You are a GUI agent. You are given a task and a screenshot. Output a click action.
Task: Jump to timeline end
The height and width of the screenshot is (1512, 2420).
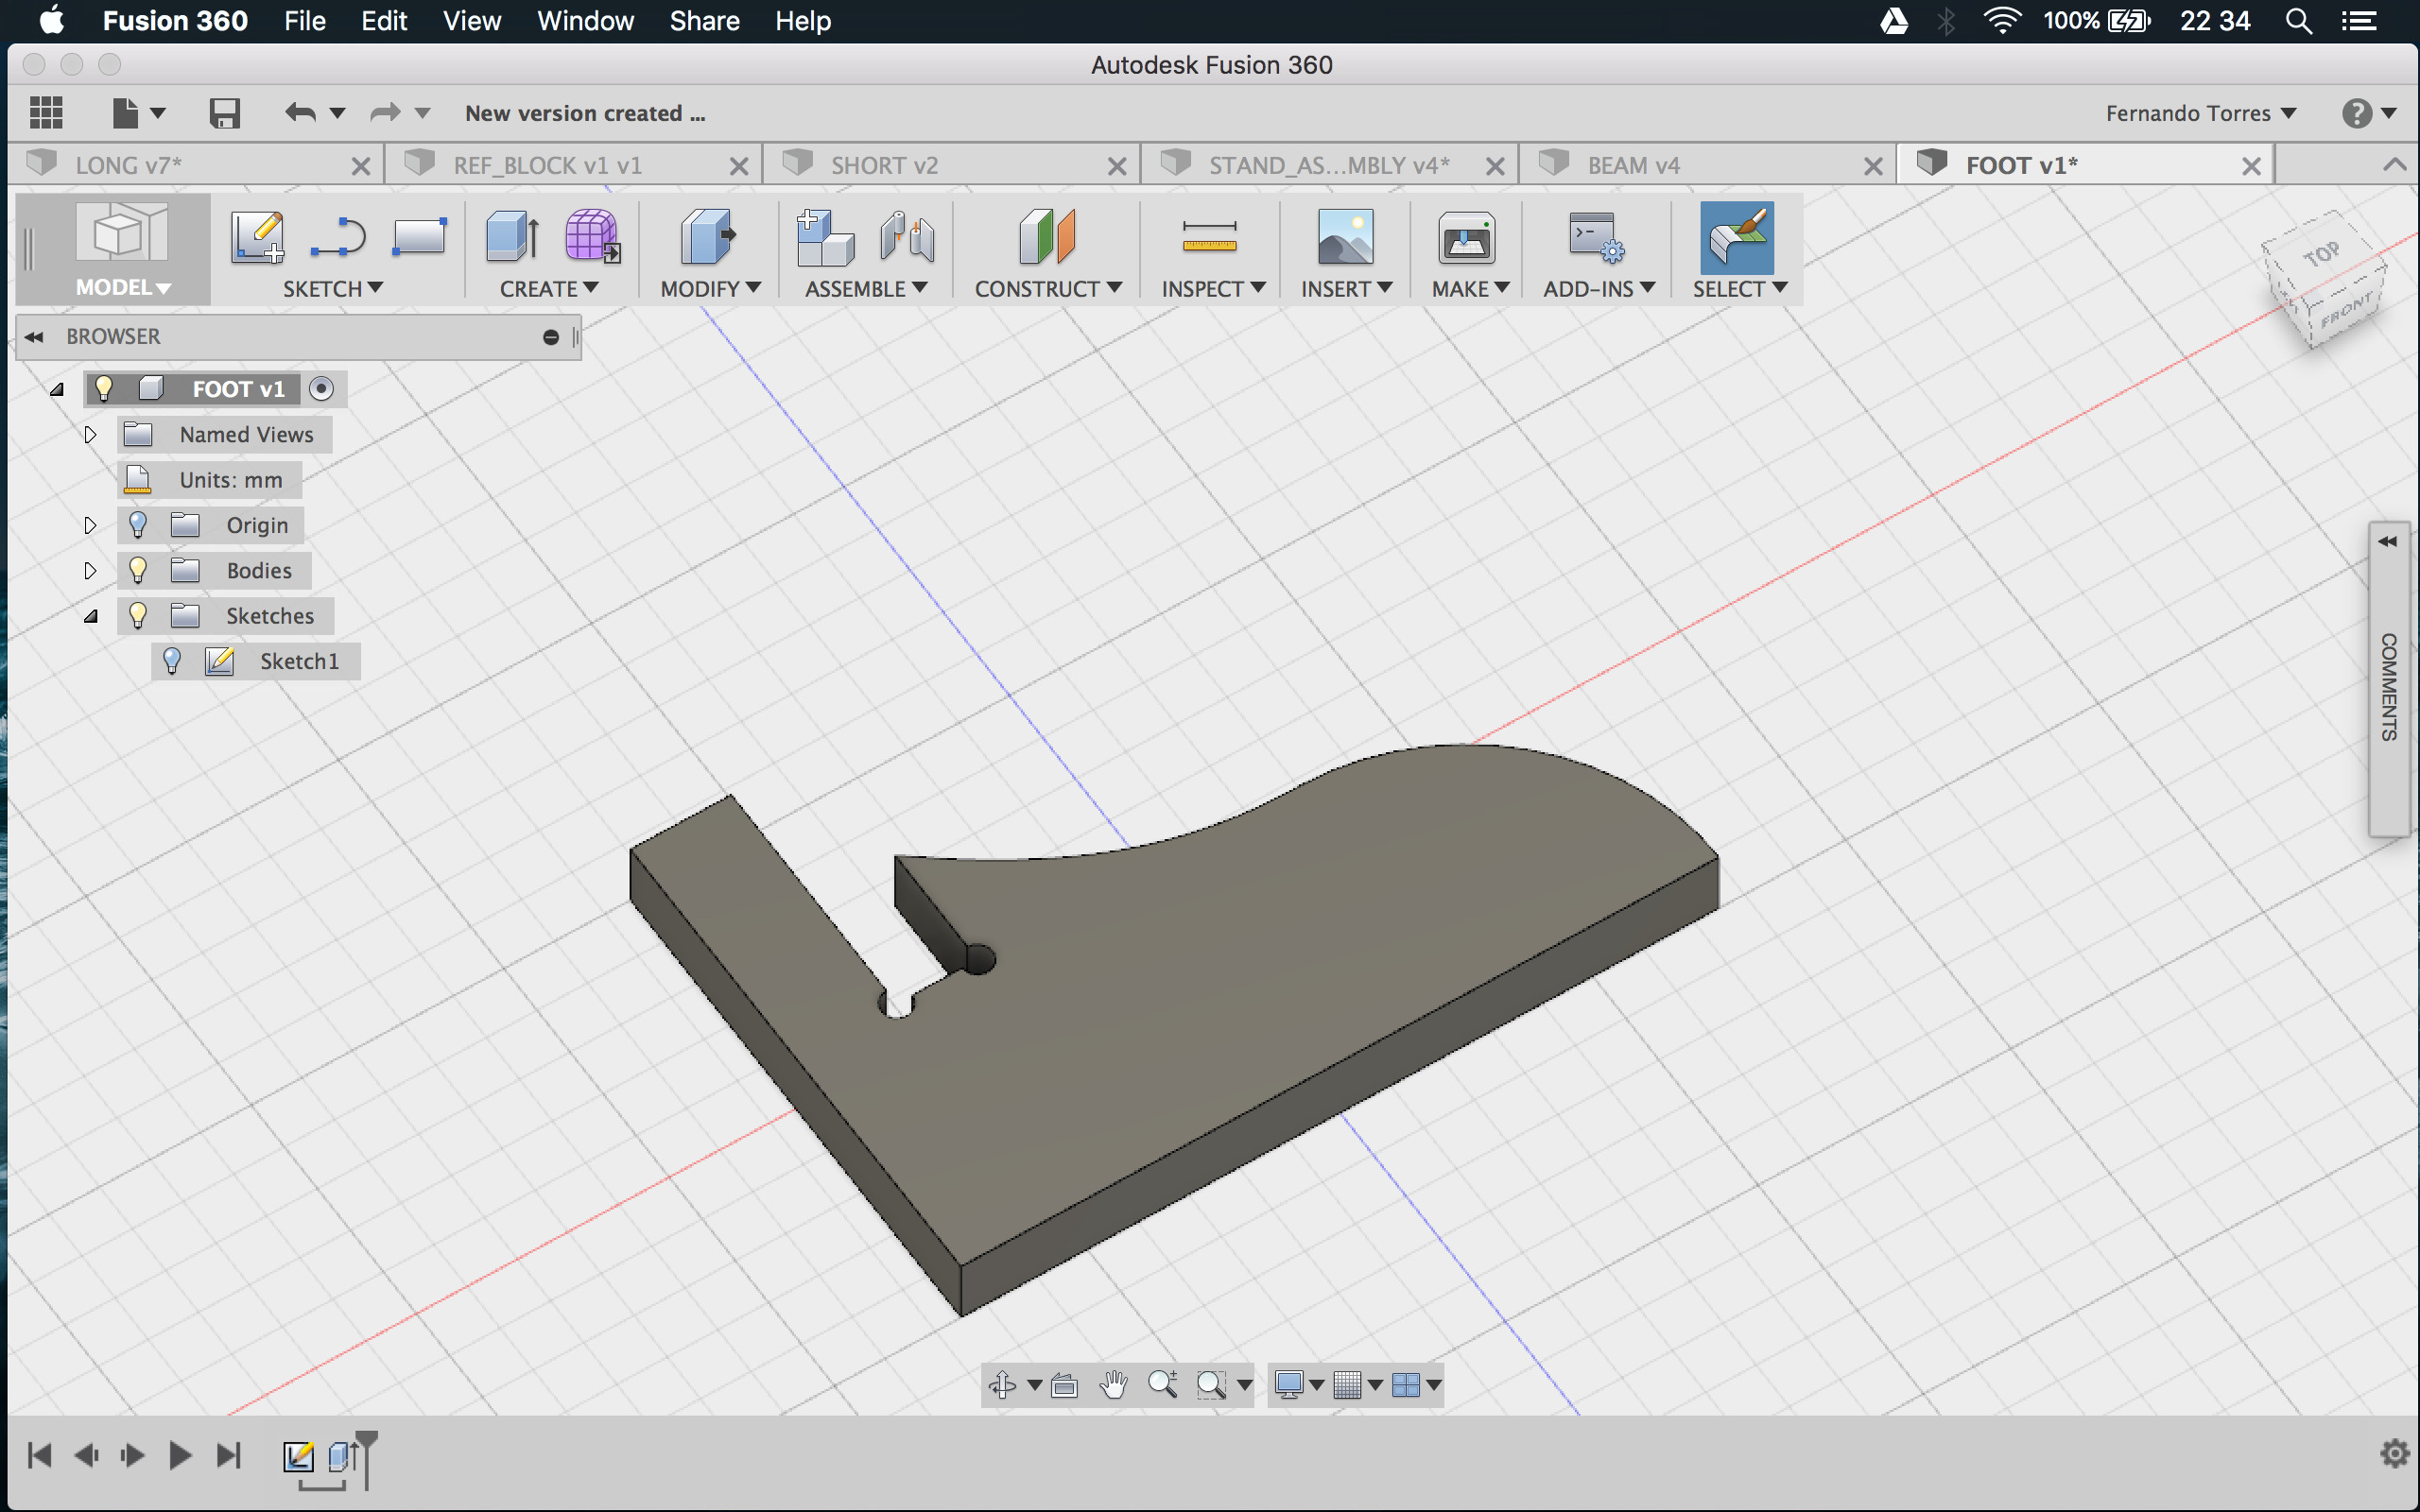pos(229,1455)
